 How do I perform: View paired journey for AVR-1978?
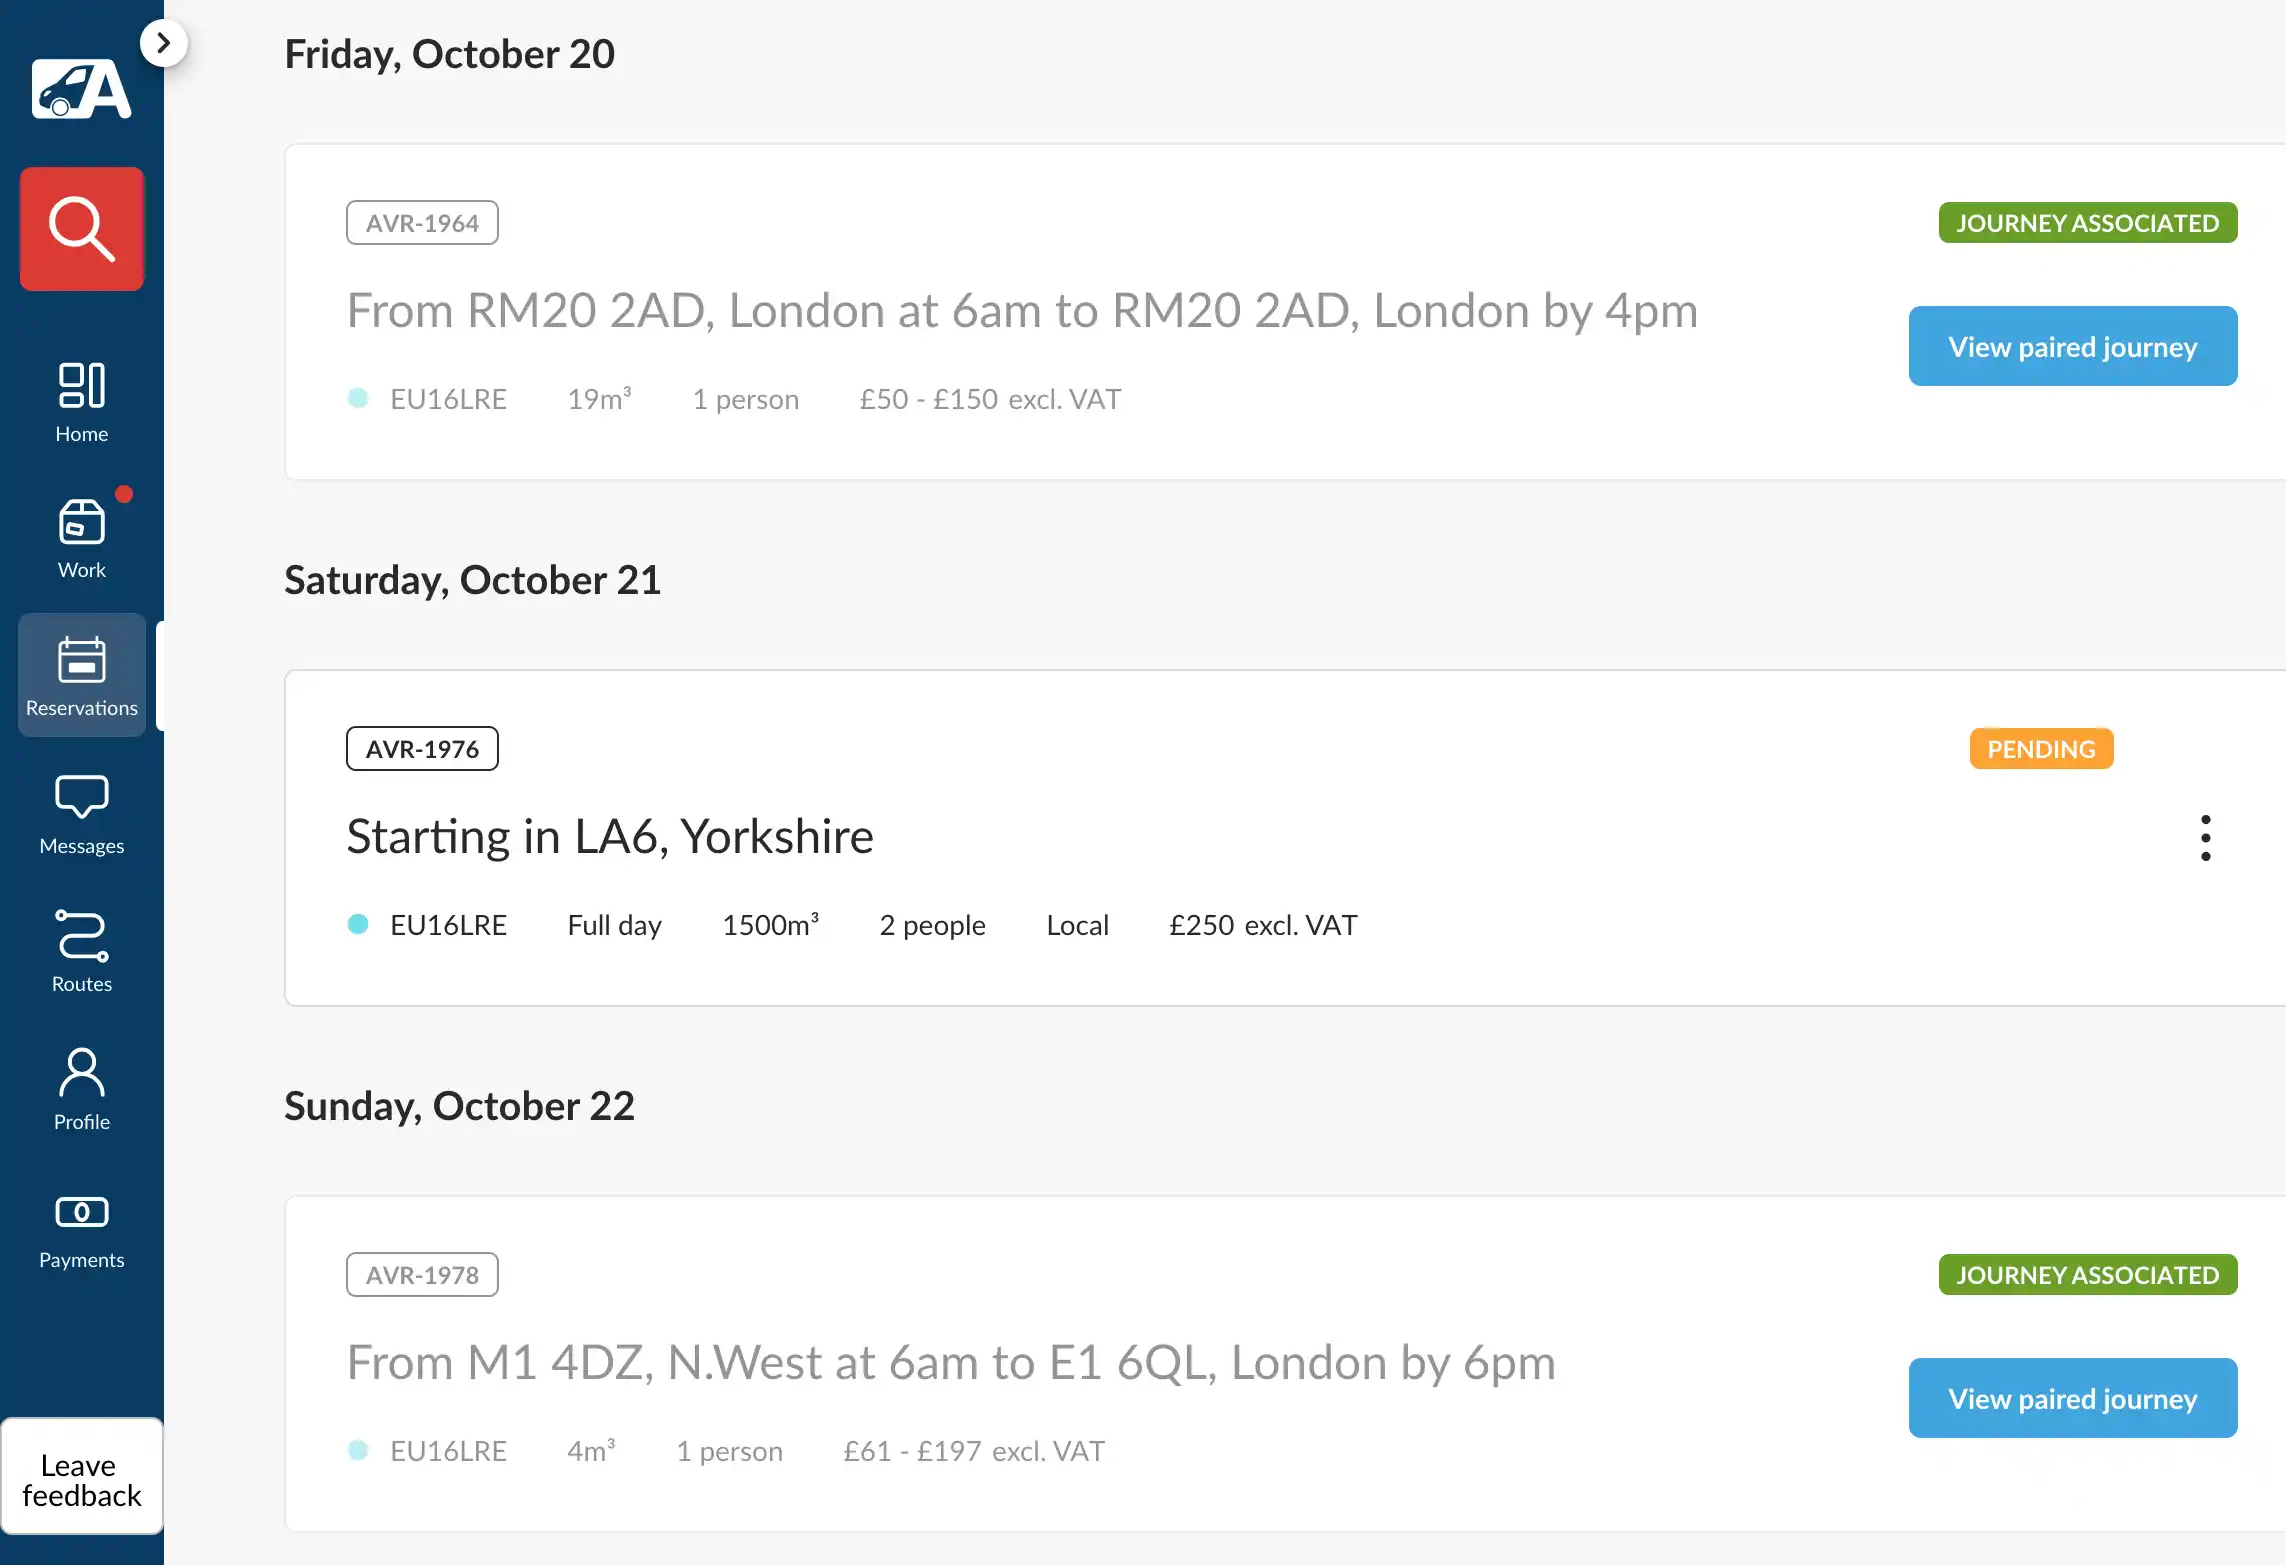click(x=2072, y=1398)
